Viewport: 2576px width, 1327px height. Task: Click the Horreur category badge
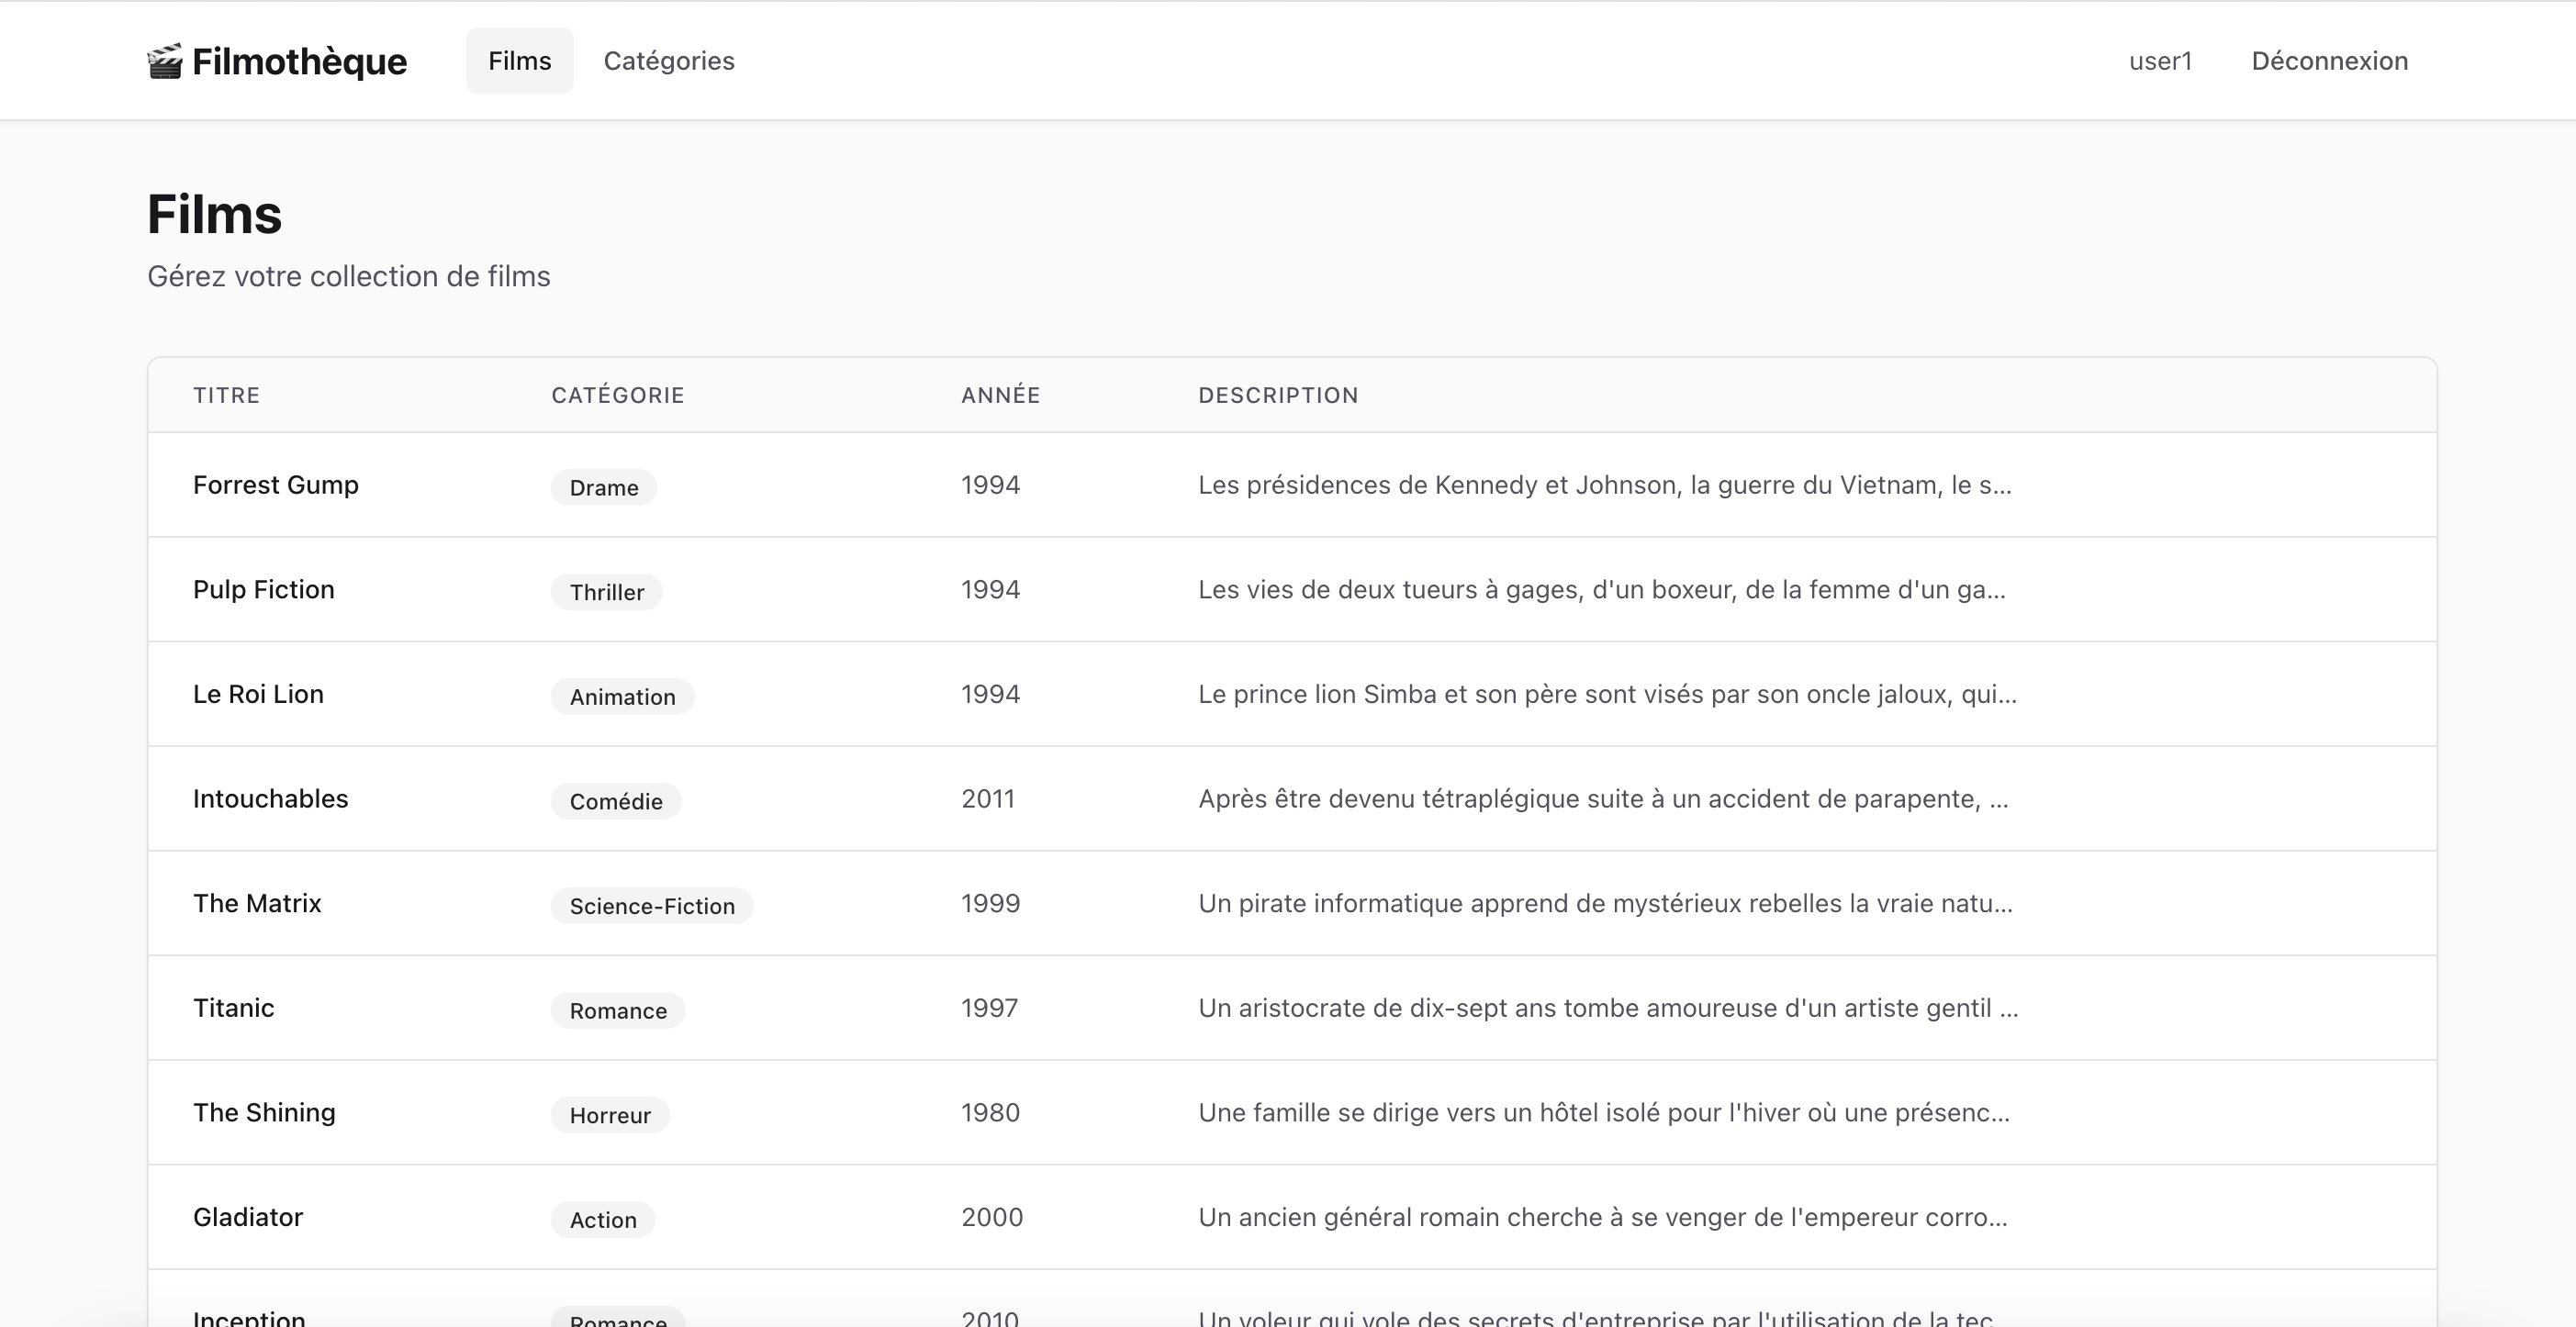tap(610, 1115)
